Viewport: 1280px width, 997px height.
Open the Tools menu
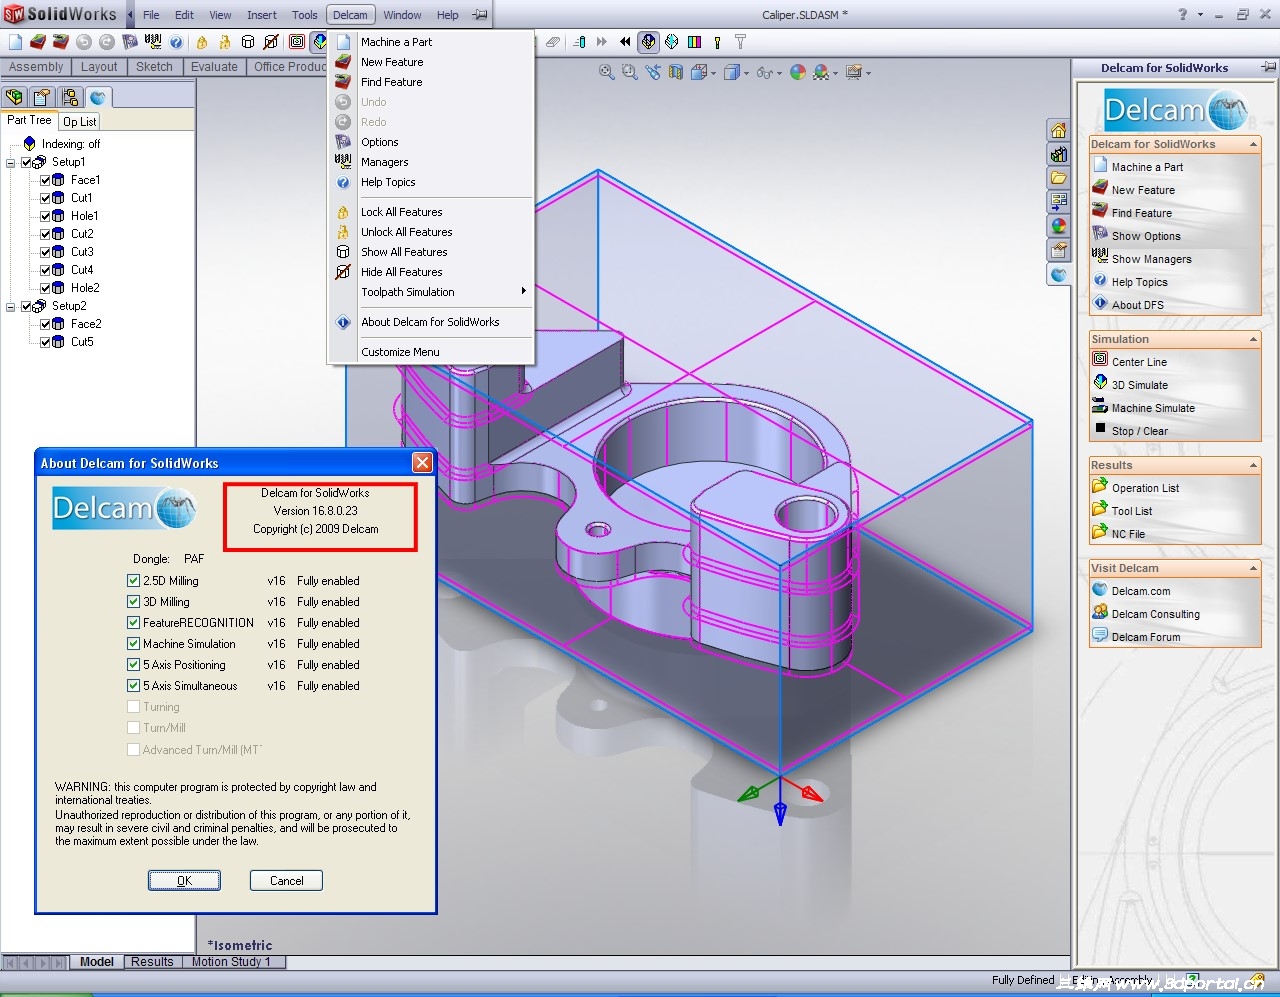click(x=305, y=15)
